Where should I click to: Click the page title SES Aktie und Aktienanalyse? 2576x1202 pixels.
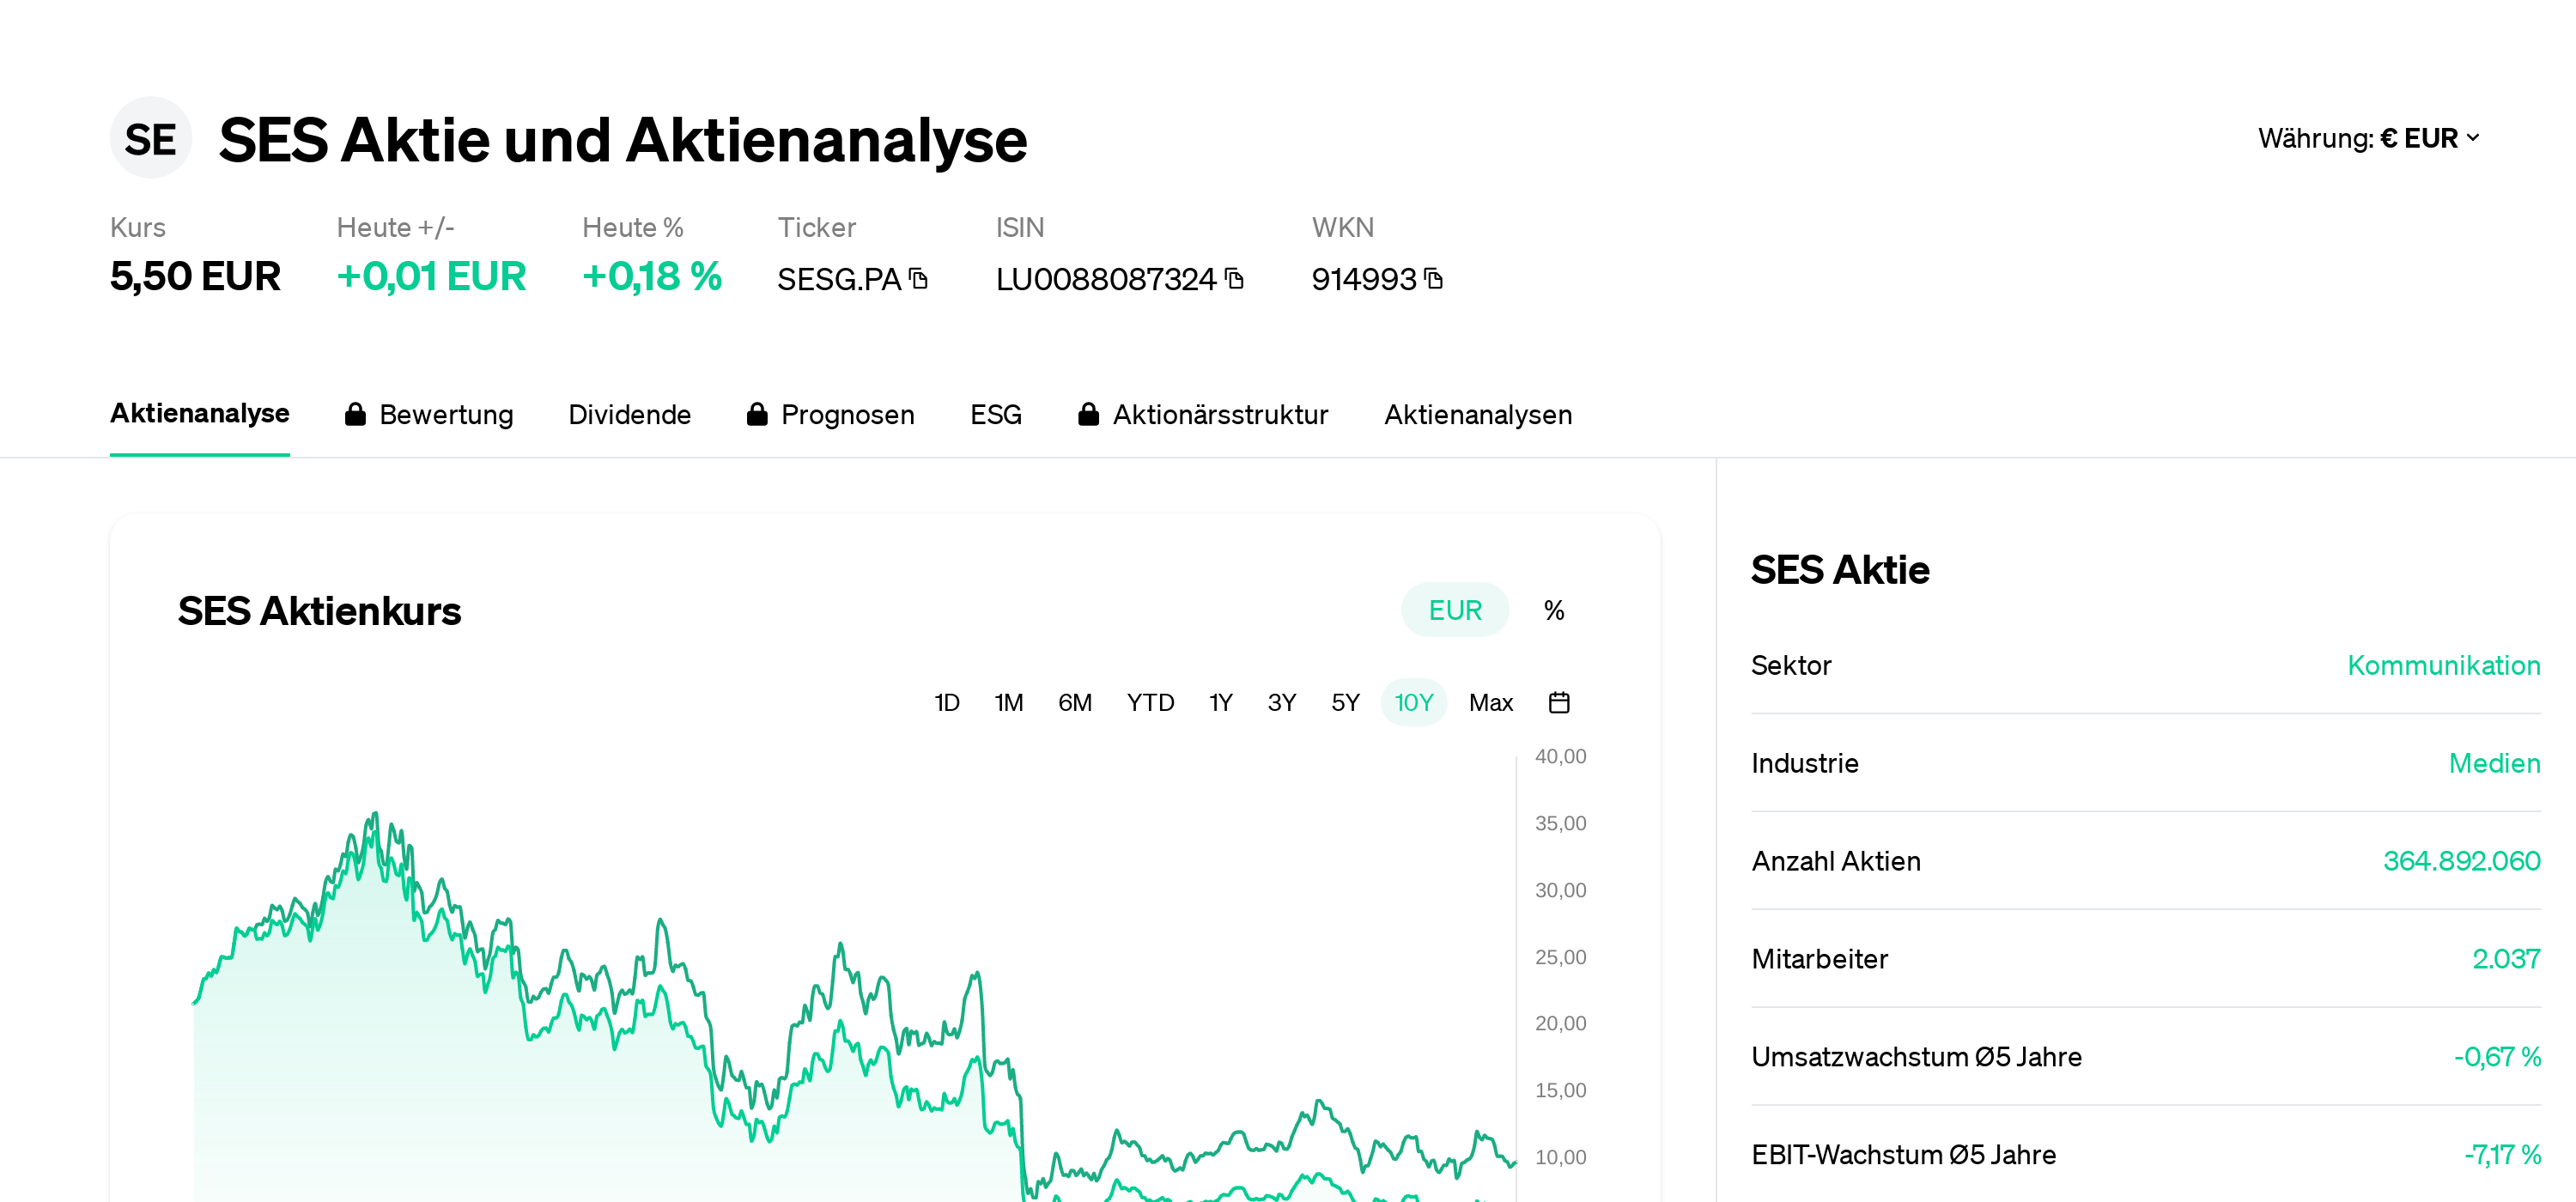tap(623, 139)
